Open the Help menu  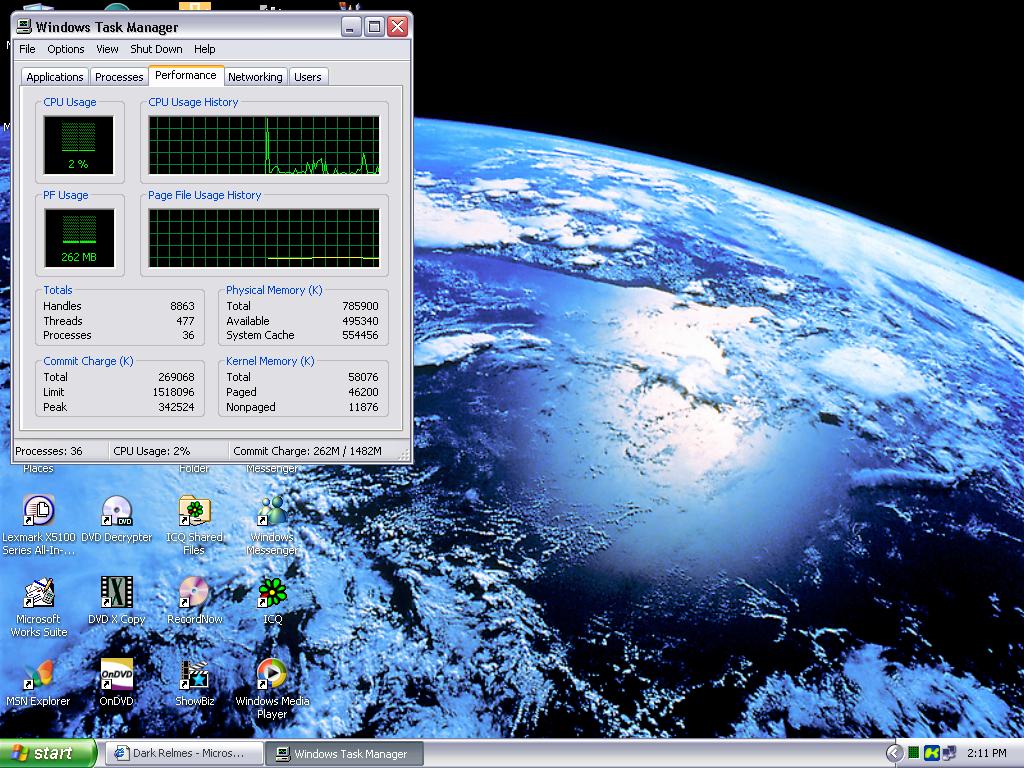coord(204,49)
